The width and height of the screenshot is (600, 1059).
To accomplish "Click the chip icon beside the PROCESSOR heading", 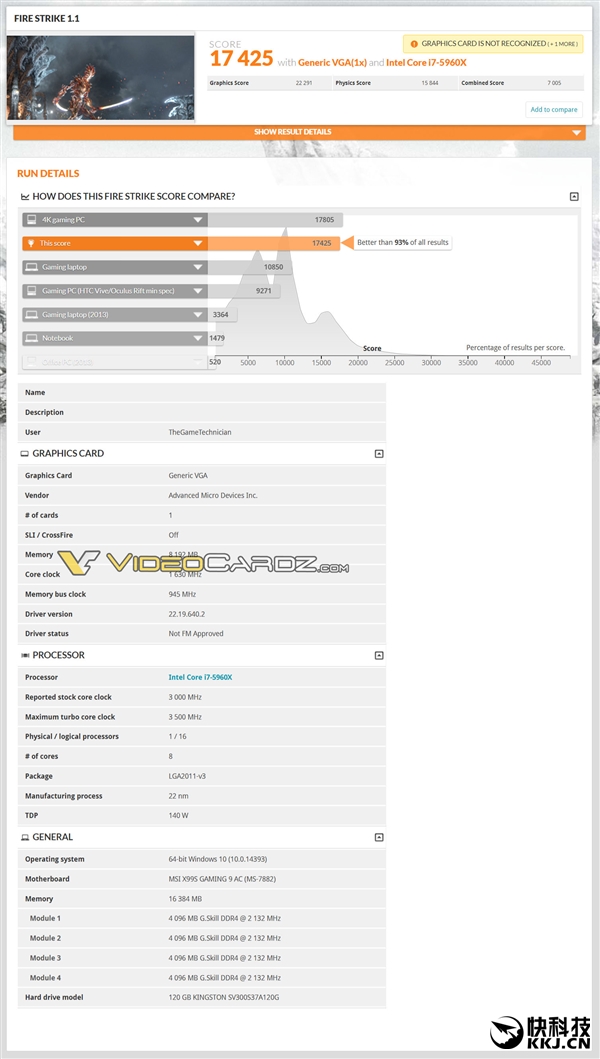I will coord(25,655).
